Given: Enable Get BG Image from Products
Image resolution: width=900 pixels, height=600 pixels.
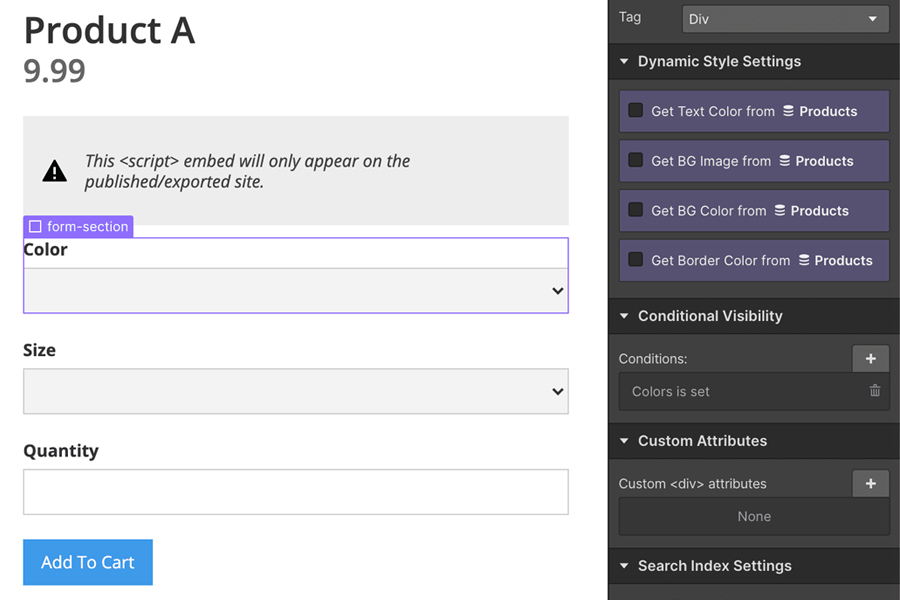Looking at the screenshot, I should click(635, 160).
